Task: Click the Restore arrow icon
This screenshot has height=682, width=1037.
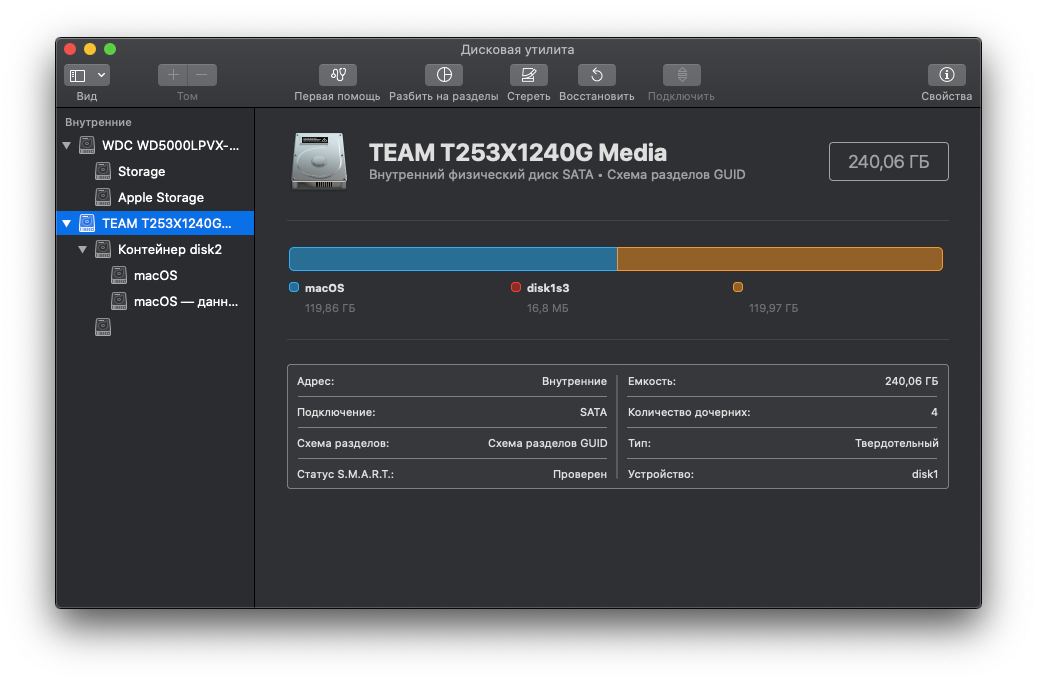Action: [597, 75]
